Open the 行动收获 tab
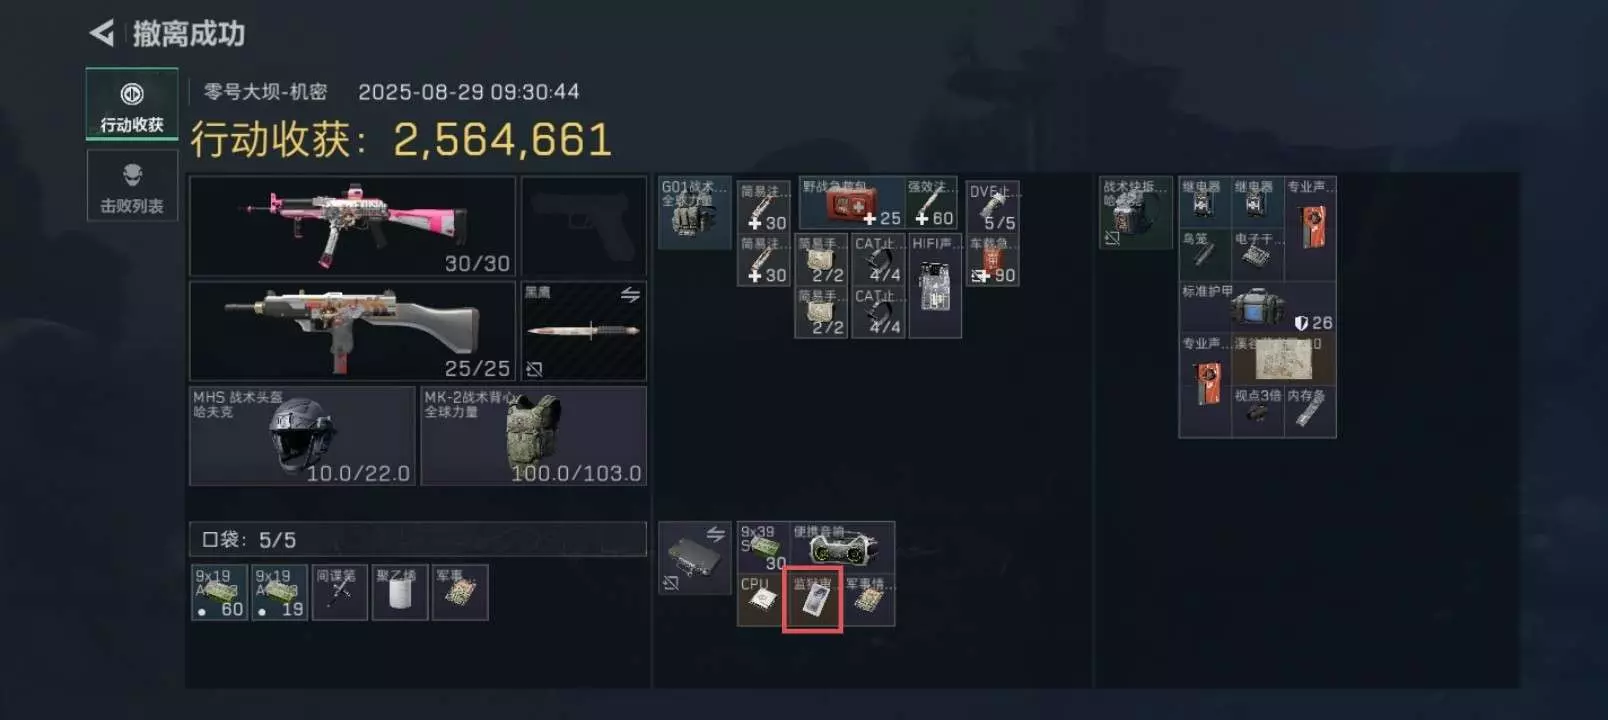This screenshot has height=720, width=1608. pyautogui.click(x=132, y=104)
